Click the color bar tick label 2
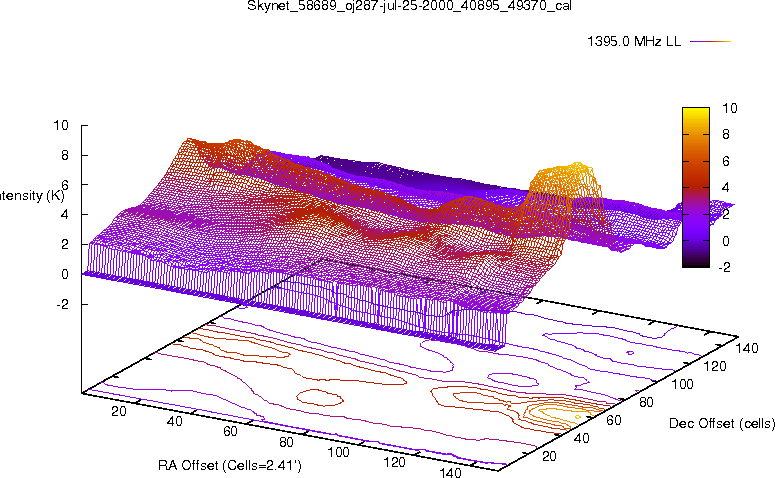The height and width of the screenshot is (478, 775). pos(726,215)
